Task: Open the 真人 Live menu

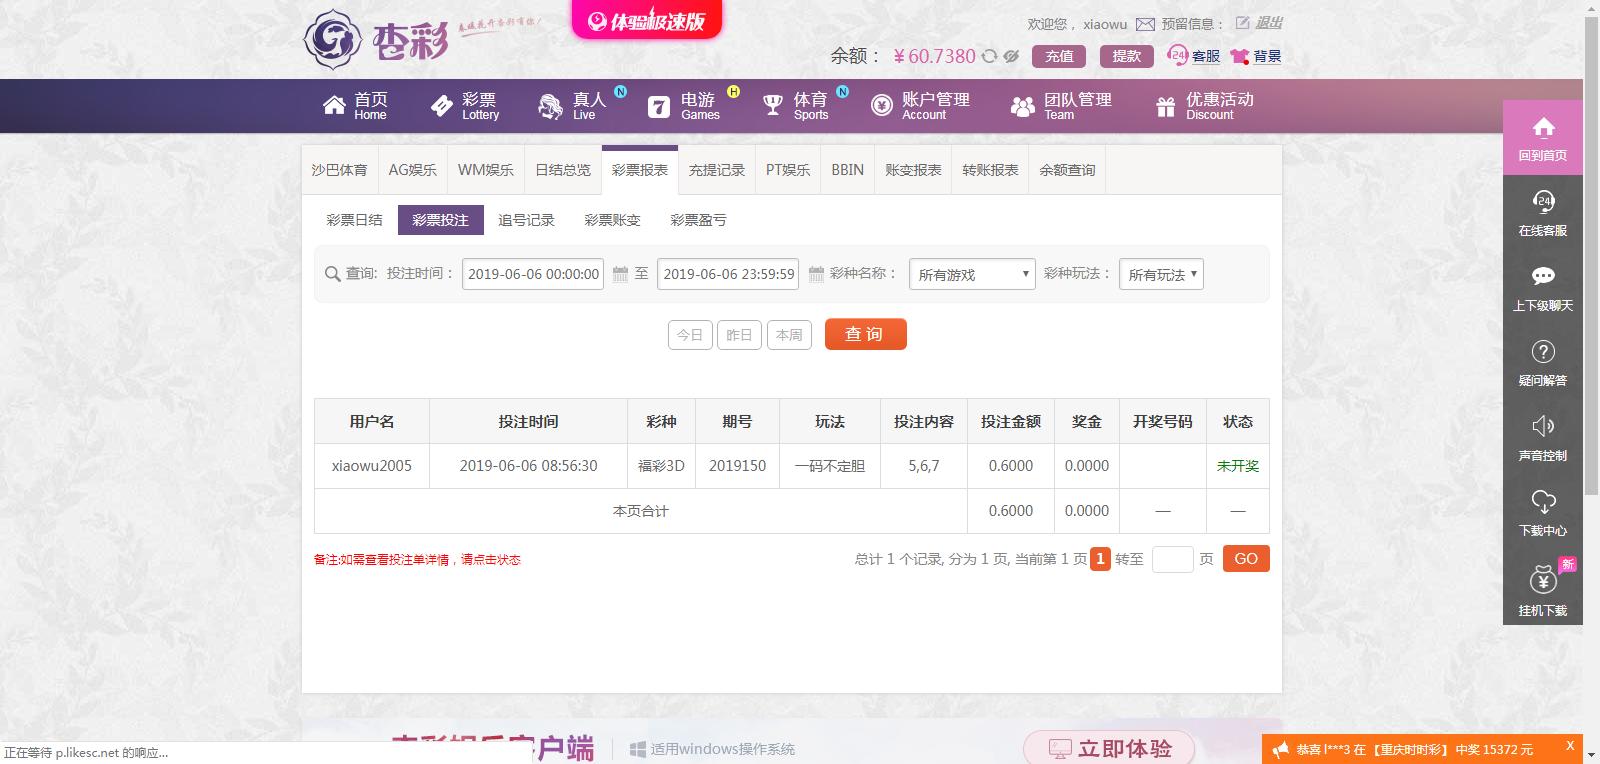Action: [x=573, y=105]
